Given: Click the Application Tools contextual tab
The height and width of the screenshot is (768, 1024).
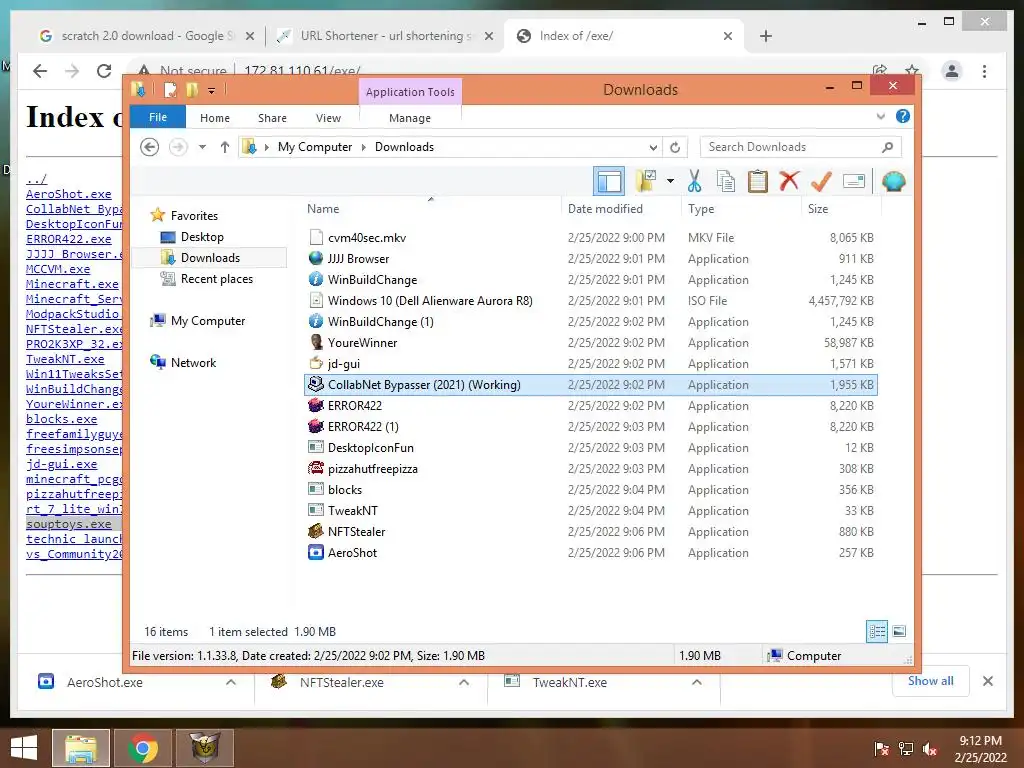Looking at the screenshot, I should coord(410,91).
